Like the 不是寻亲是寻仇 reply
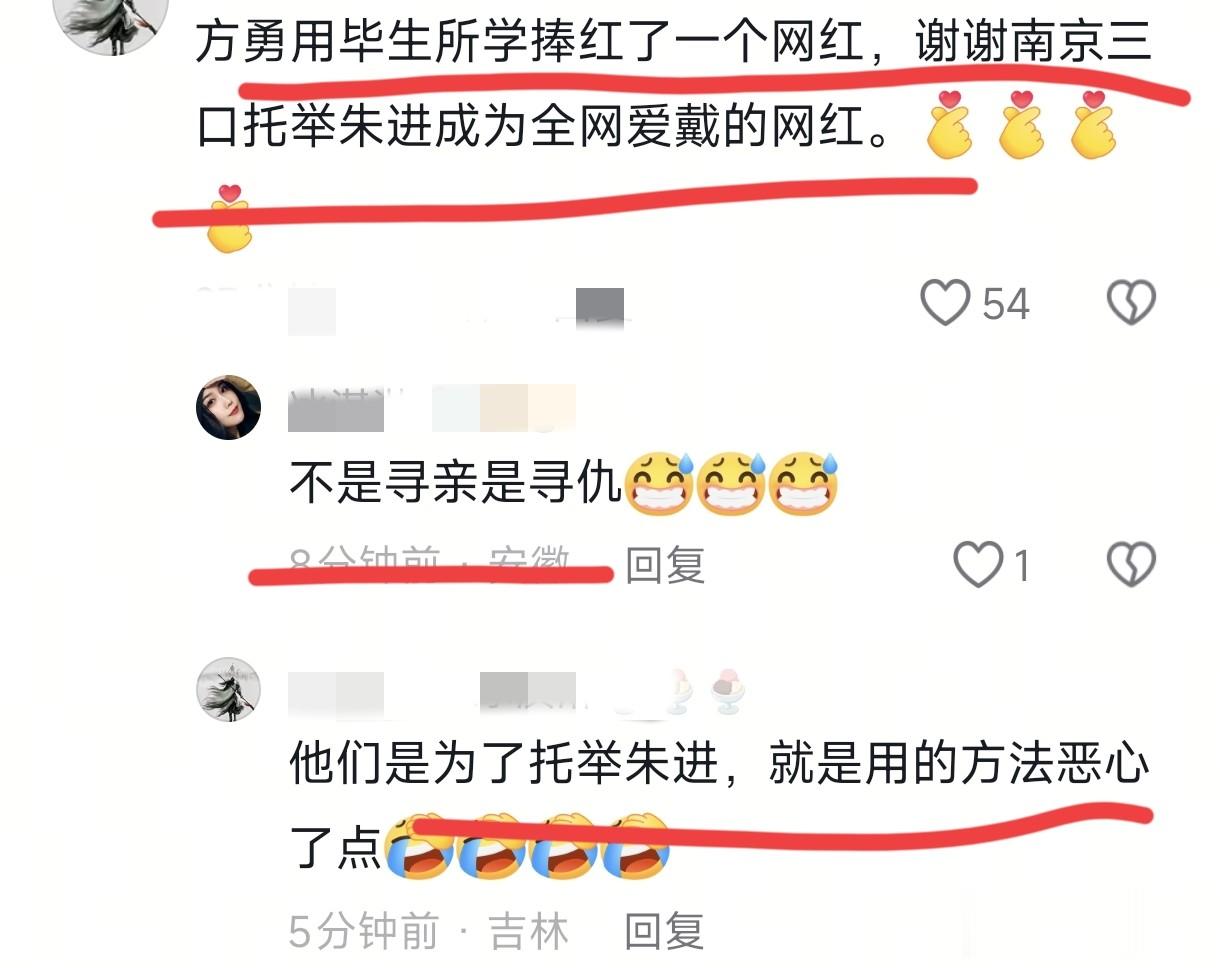This screenshot has height=968, width=1220. (978, 566)
